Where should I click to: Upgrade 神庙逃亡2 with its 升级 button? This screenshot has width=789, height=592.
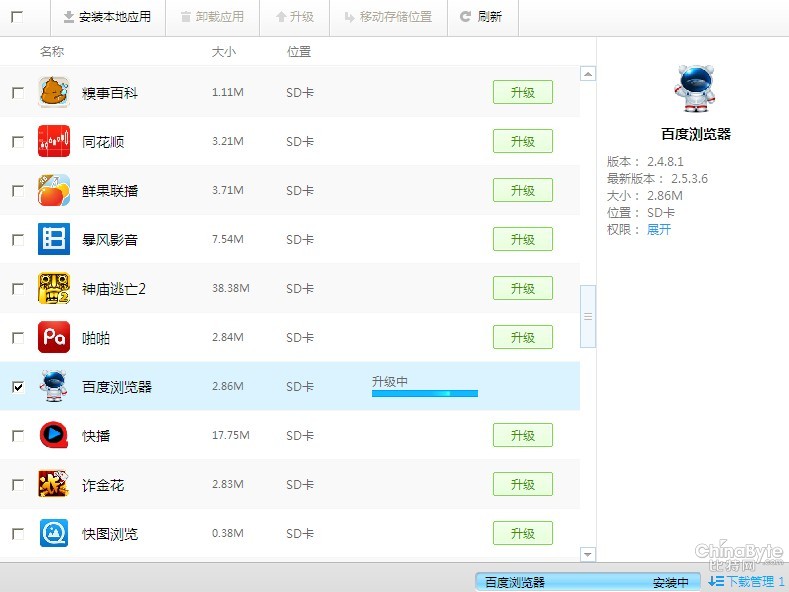click(x=523, y=288)
